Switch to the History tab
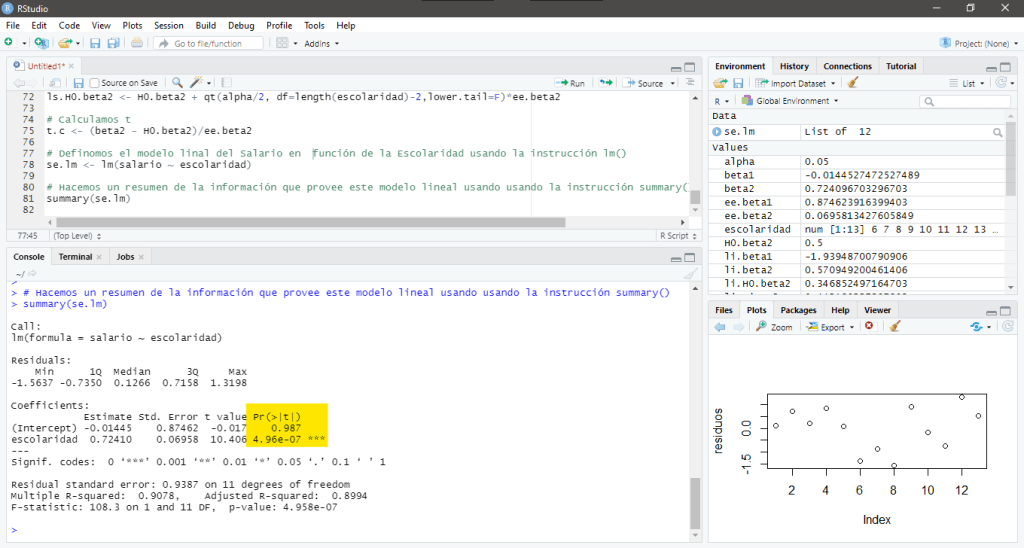This screenshot has width=1024, height=548. click(x=794, y=66)
